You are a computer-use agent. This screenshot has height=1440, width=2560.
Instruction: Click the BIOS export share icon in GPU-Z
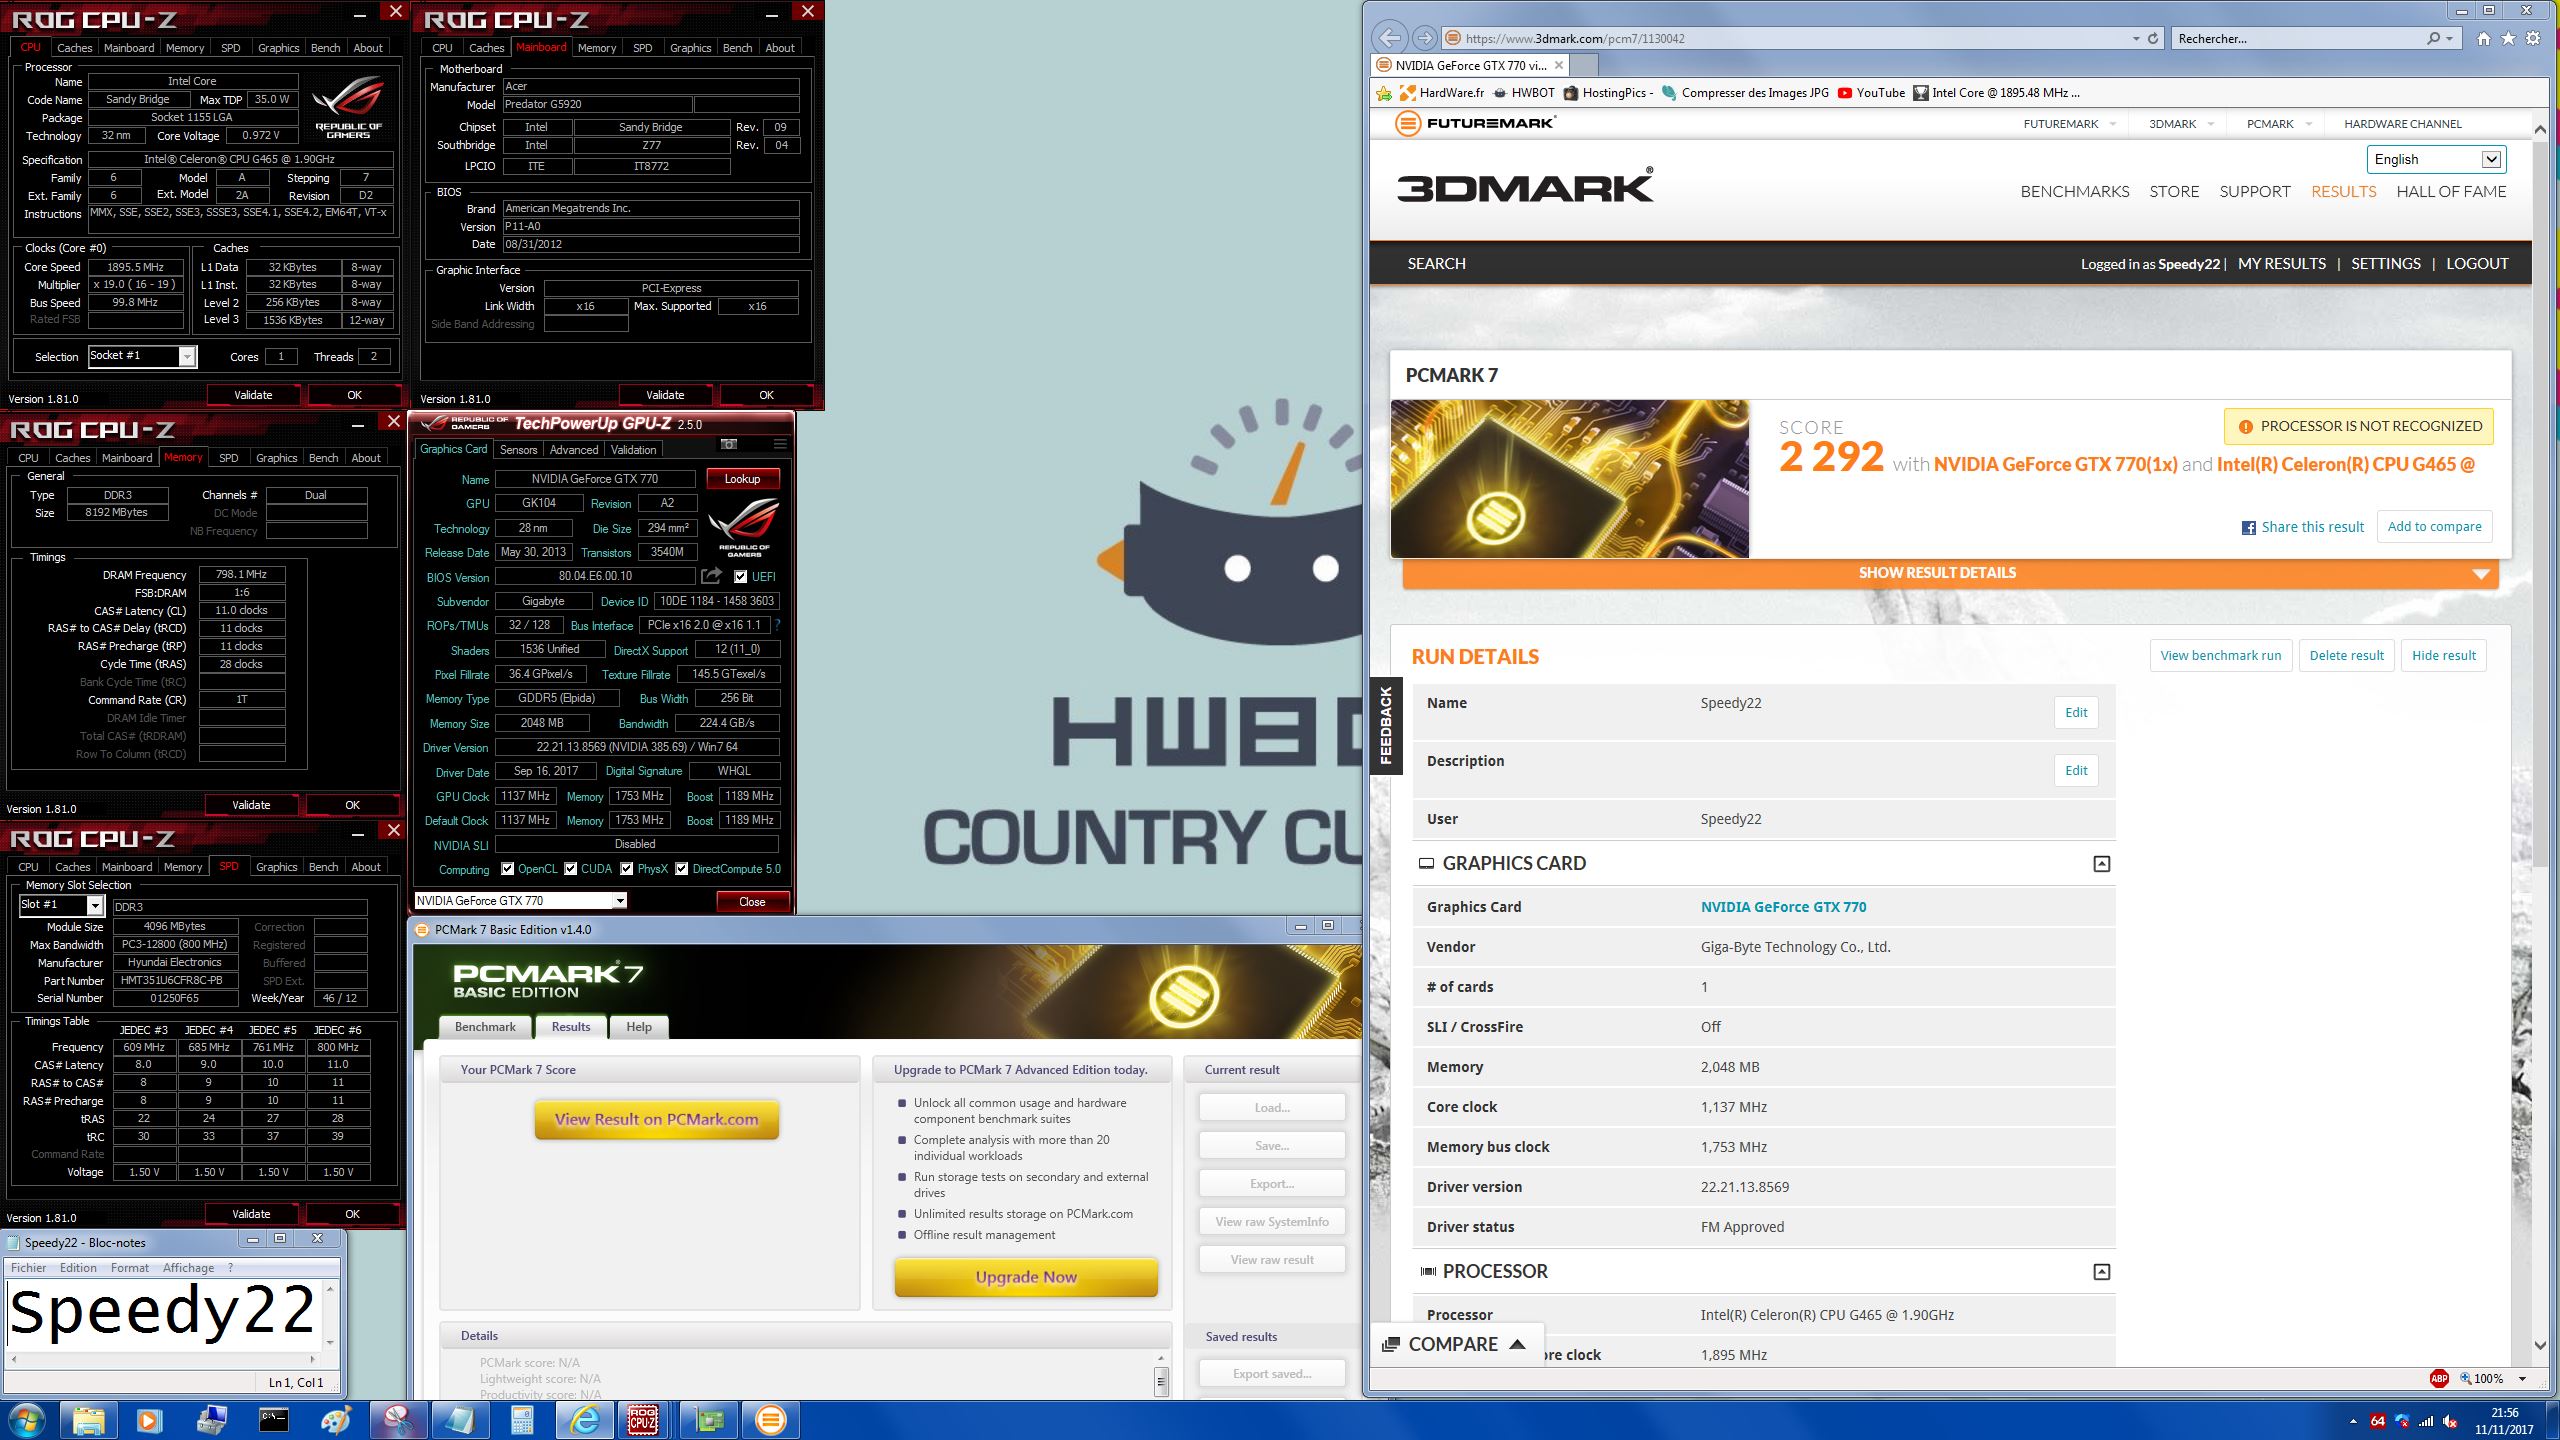(x=711, y=576)
